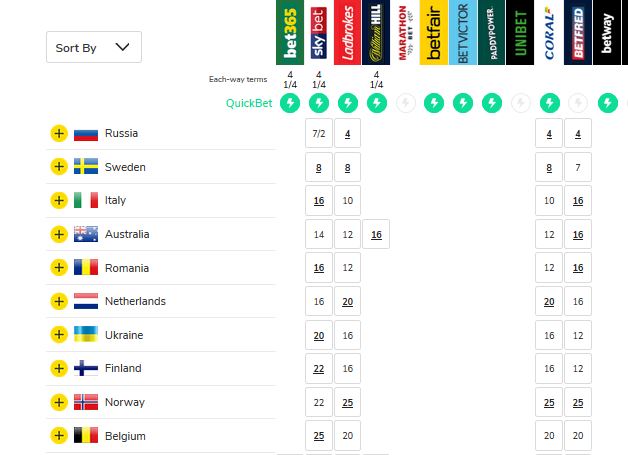Select the Ladbrokes logo in header
628x455 pixels.
tap(347, 33)
